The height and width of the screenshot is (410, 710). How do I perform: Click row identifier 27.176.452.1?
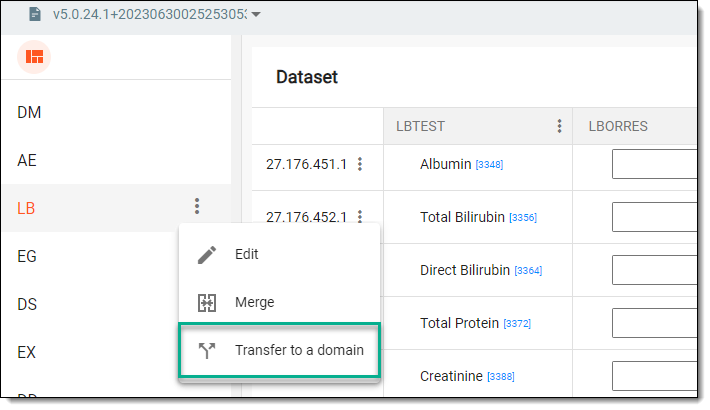click(306, 217)
